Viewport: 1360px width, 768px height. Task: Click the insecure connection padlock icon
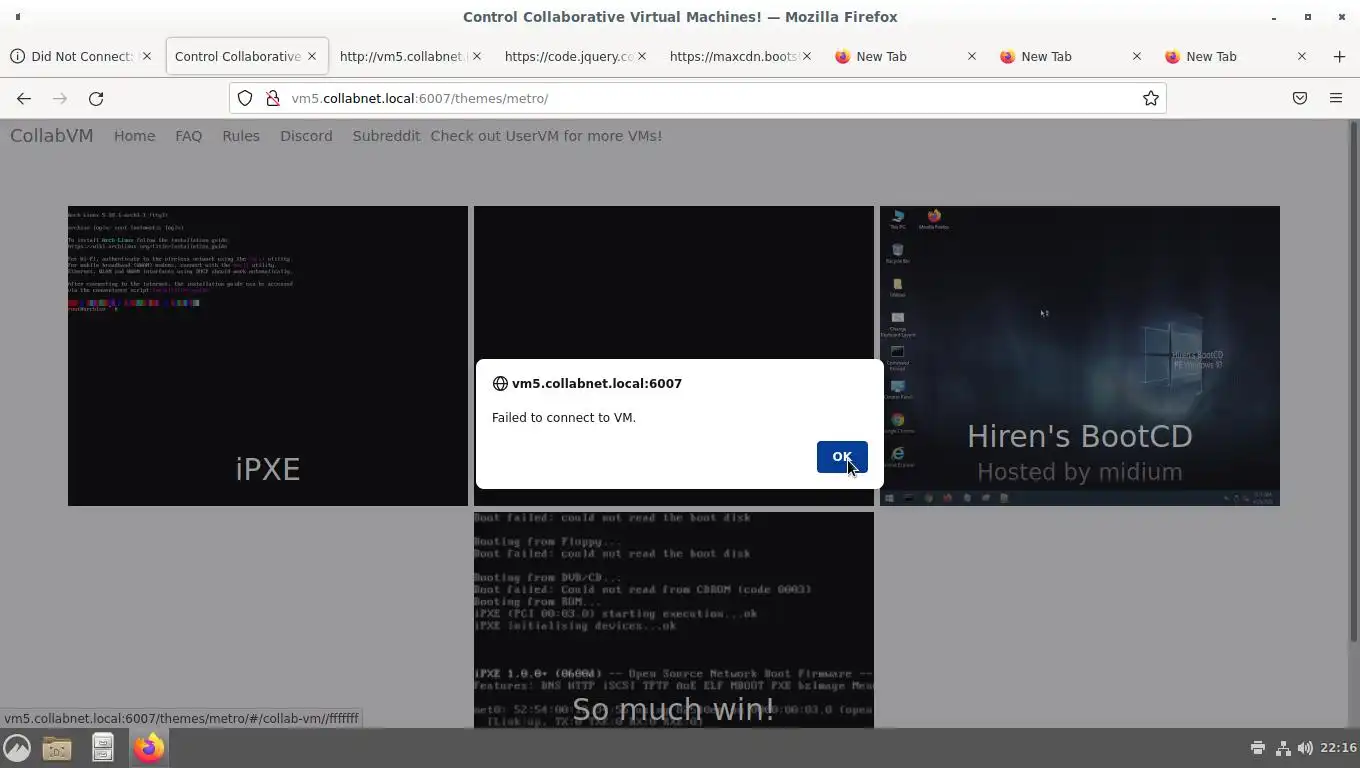(x=272, y=98)
